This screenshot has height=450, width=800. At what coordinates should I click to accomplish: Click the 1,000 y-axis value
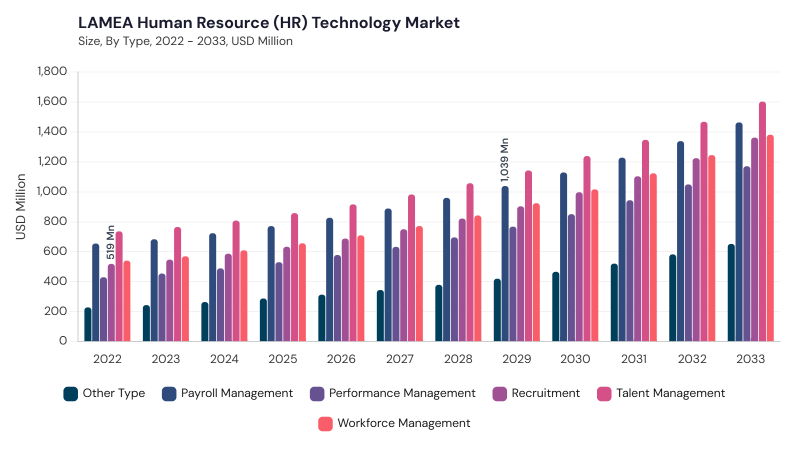click(x=52, y=191)
